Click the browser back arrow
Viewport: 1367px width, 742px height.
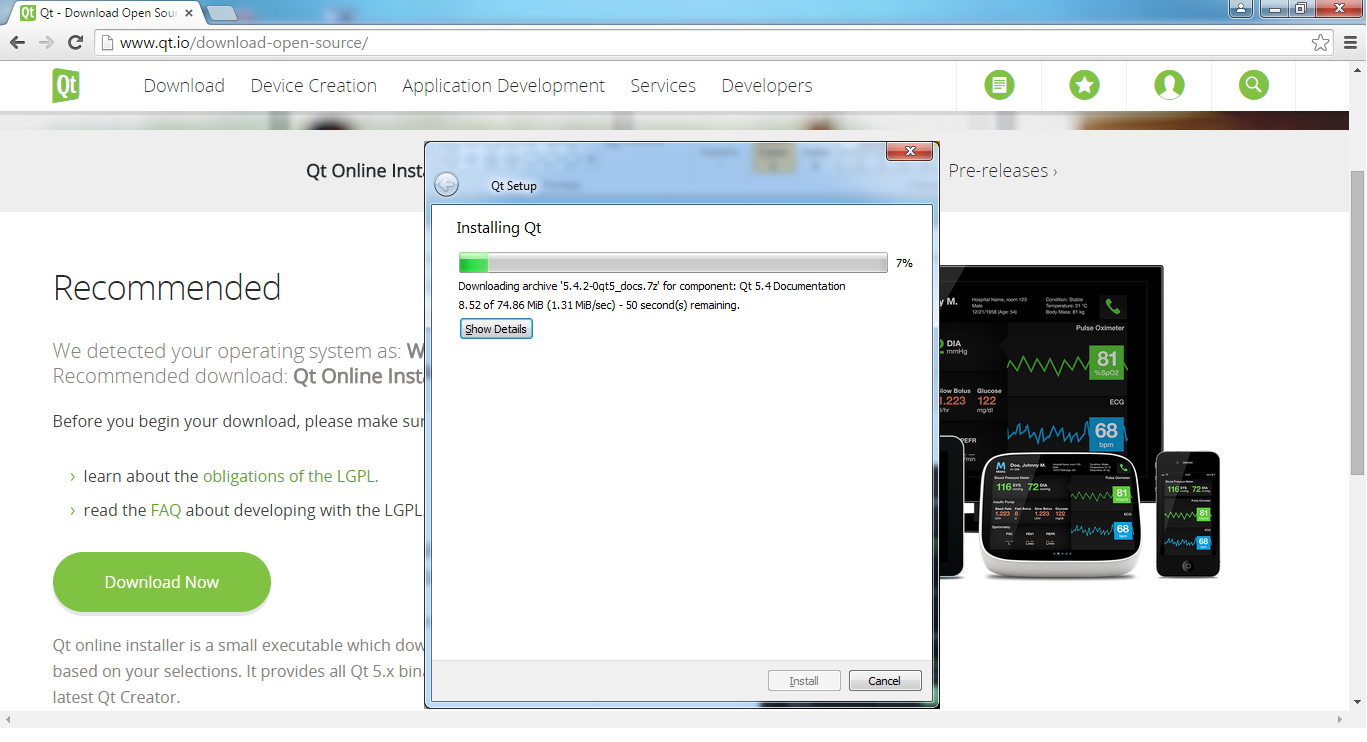17,42
